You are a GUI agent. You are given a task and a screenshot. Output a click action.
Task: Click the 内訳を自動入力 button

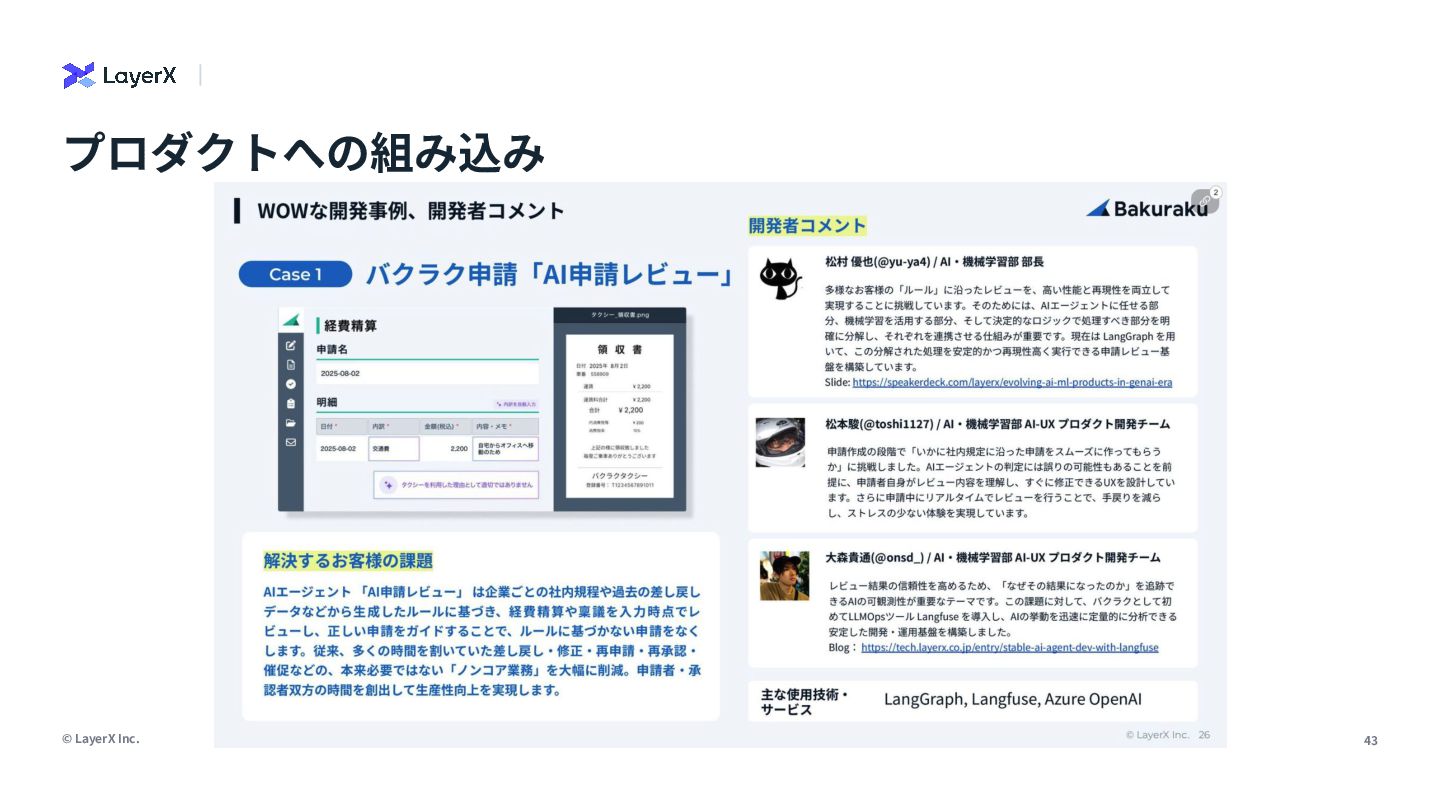pos(515,404)
